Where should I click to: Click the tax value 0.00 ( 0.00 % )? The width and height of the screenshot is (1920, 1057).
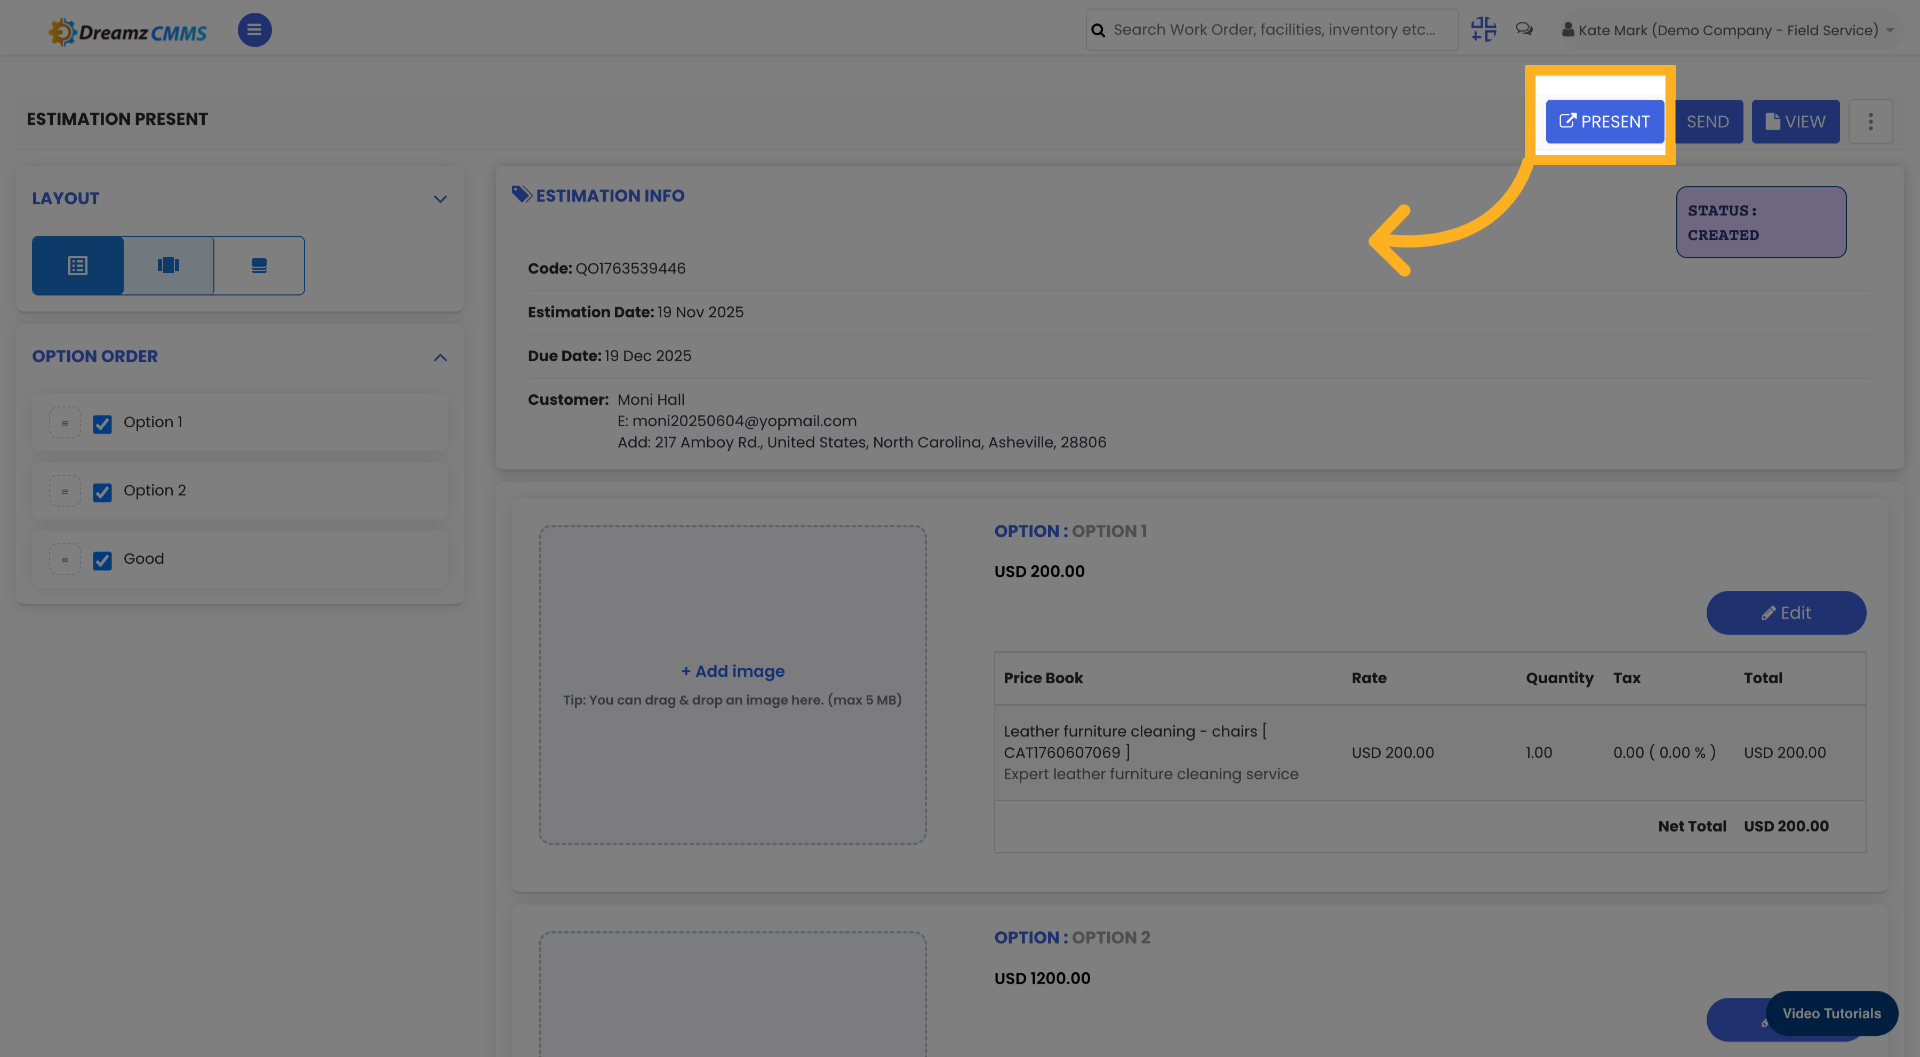click(1664, 753)
